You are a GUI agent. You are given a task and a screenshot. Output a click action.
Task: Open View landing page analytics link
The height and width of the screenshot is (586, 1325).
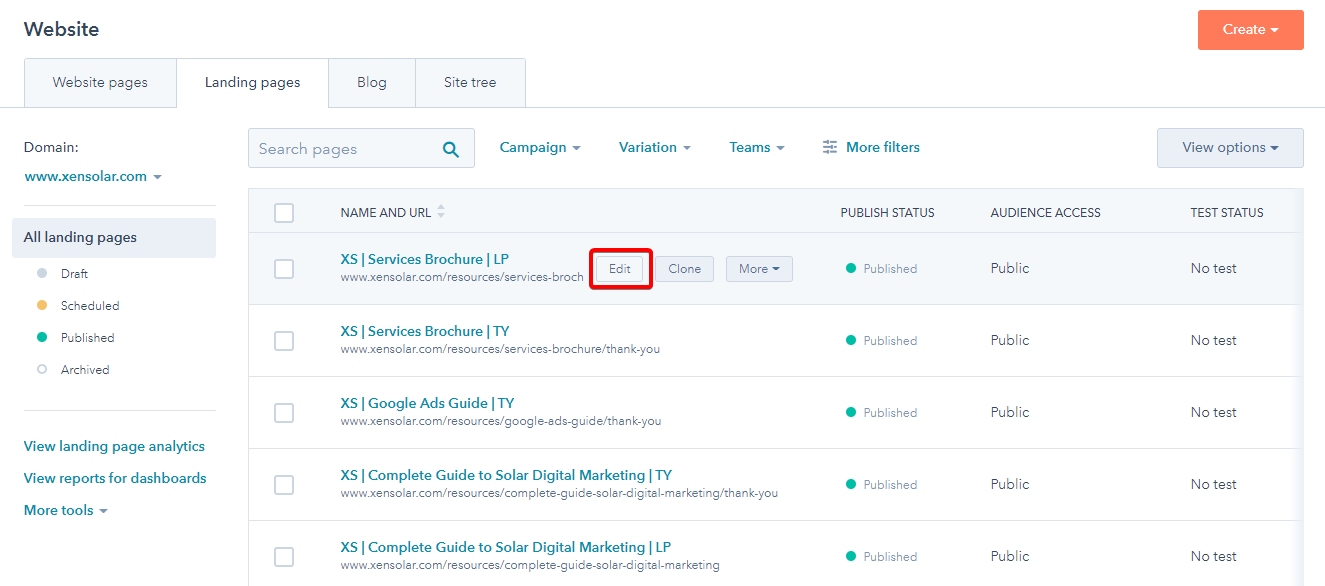click(114, 446)
